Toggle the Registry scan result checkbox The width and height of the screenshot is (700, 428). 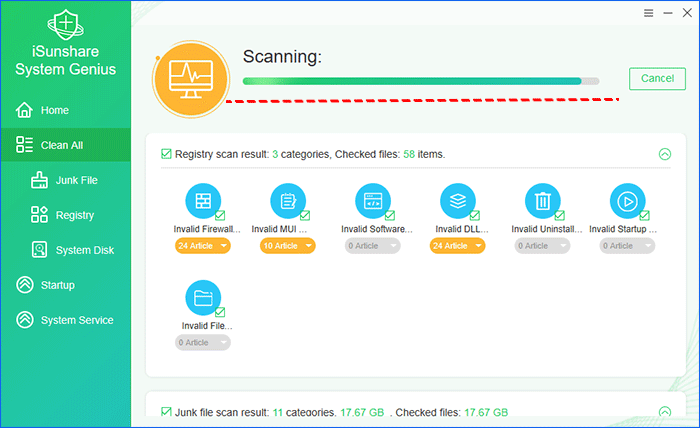click(166, 154)
